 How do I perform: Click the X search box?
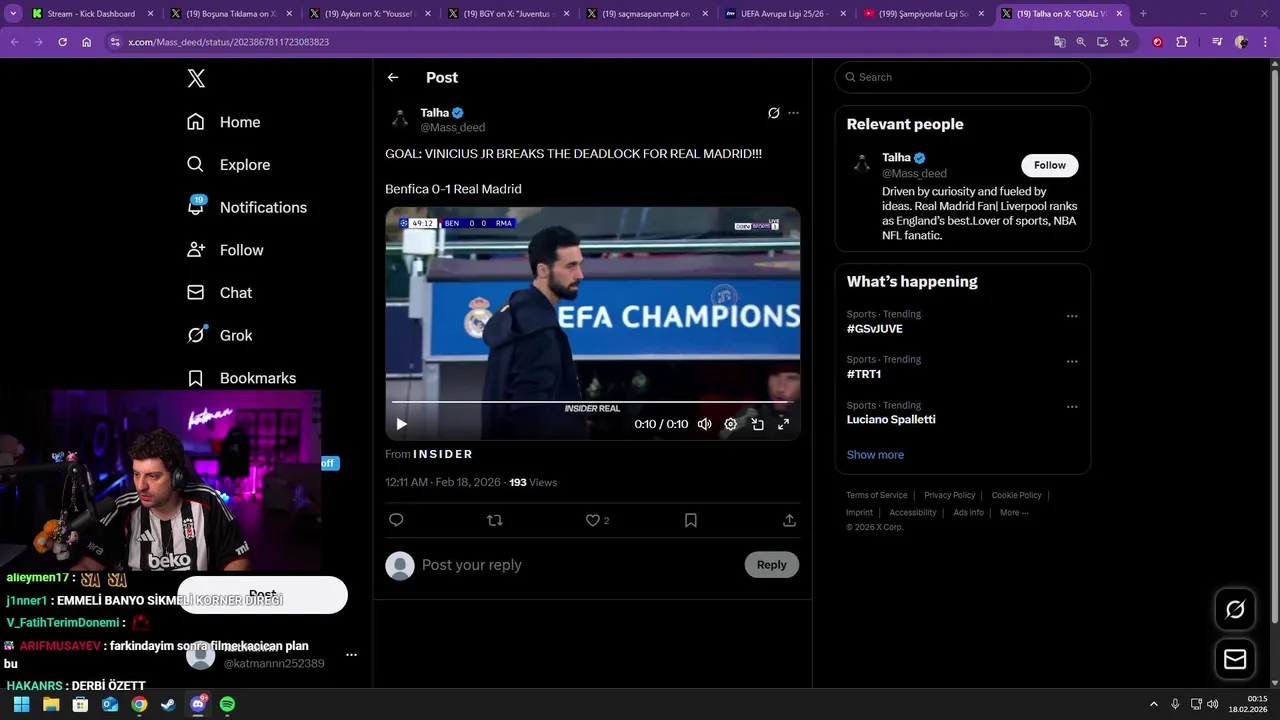962,77
